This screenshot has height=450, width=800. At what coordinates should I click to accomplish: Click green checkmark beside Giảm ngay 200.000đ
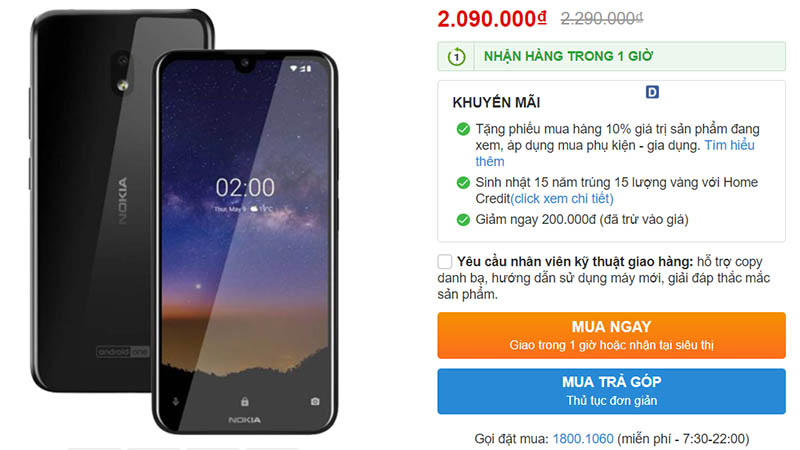463,220
